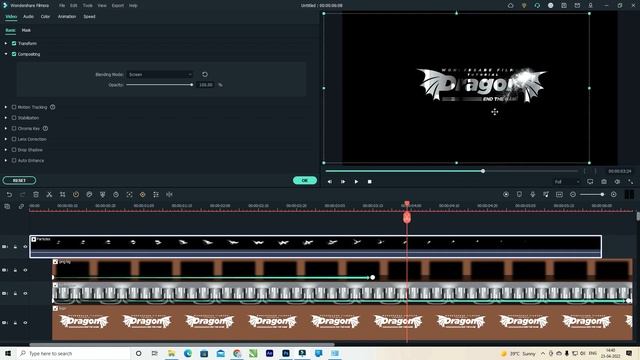The width and height of the screenshot is (640, 360).
Task: Click the red timeline playhead marker
Action: coord(407,217)
